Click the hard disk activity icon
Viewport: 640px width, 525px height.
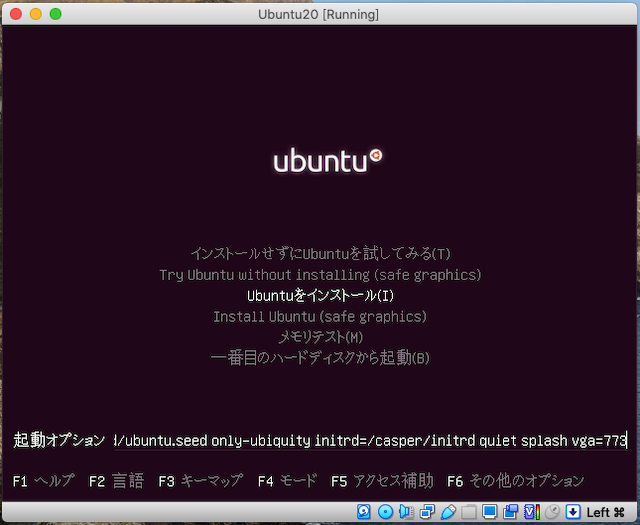(x=364, y=512)
